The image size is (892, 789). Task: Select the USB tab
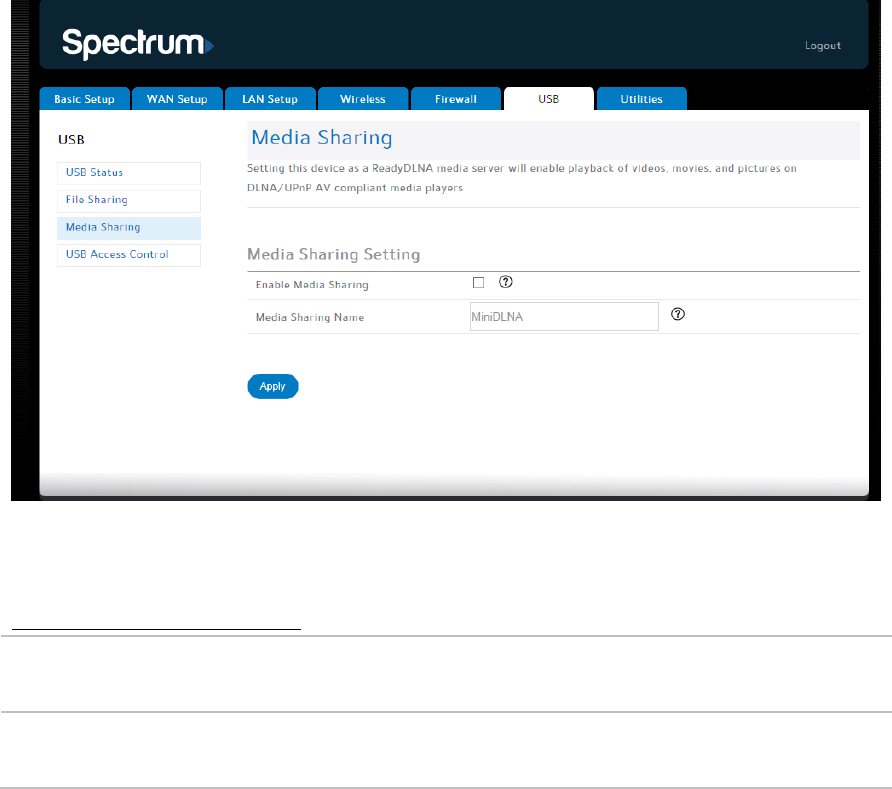(549, 99)
